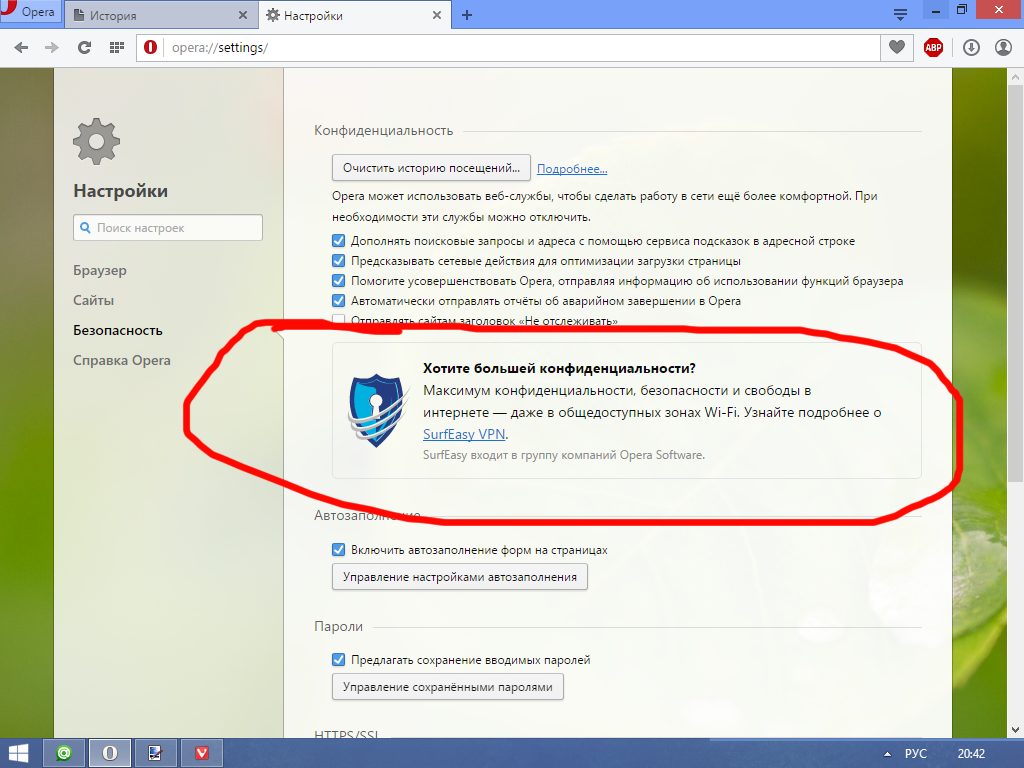The height and width of the screenshot is (768, 1024).
Task: Toggle Предсказывать сетевые действия checkbox
Action: [338, 261]
